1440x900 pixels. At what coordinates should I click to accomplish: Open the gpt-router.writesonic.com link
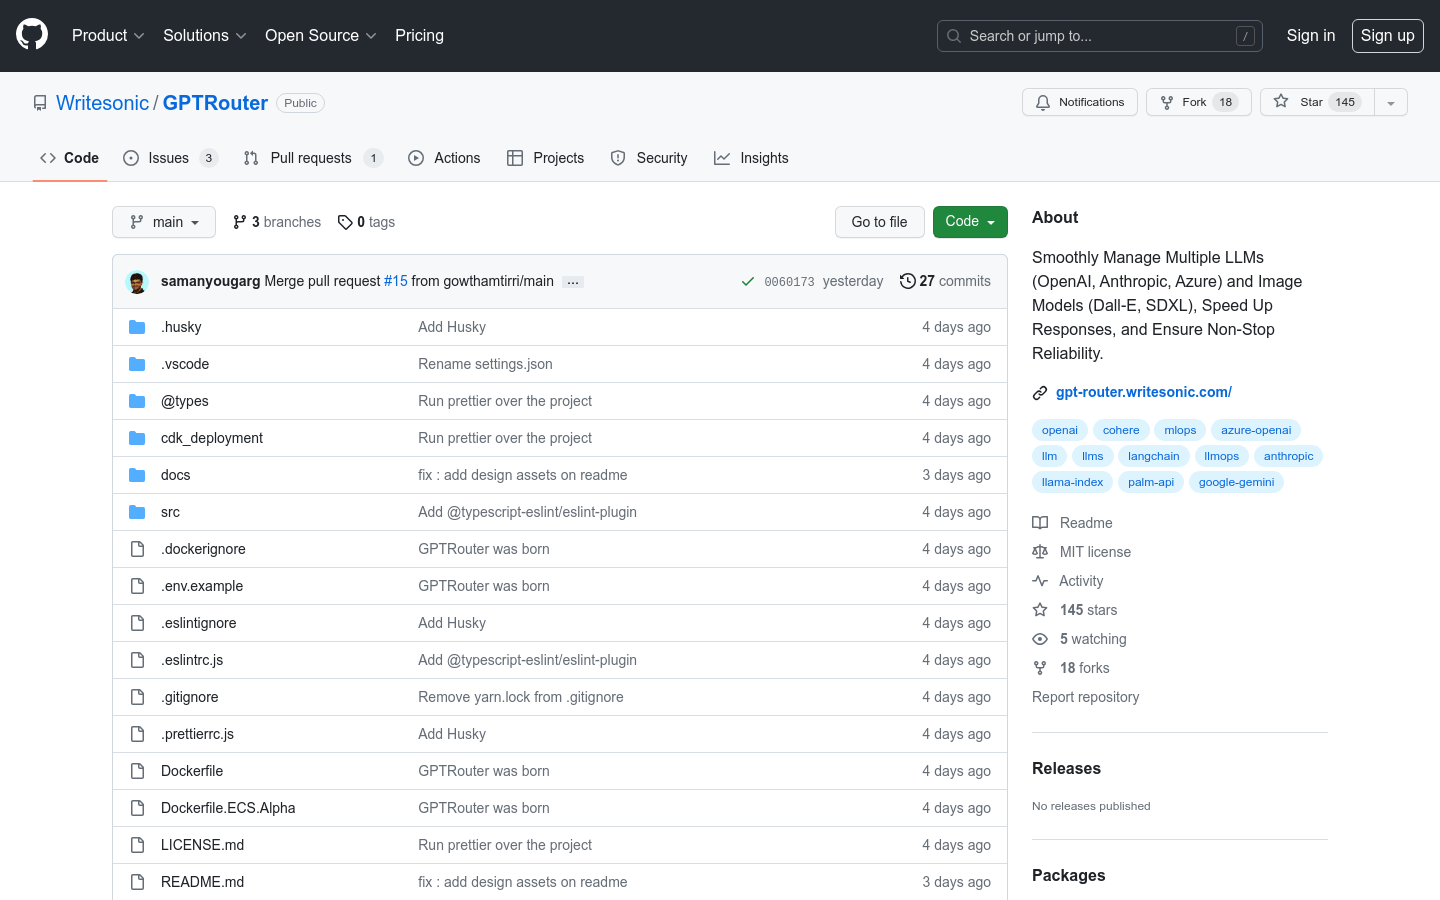tap(1143, 392)
